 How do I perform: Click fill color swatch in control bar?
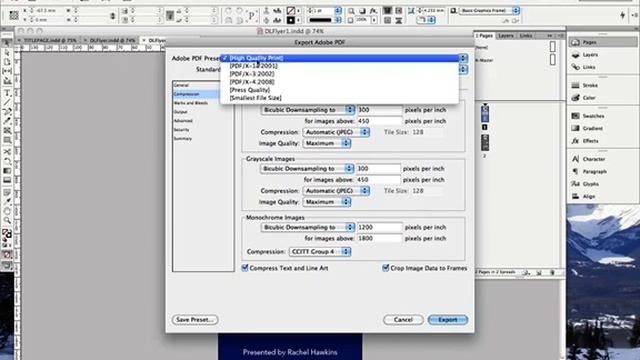coord(291,11)
